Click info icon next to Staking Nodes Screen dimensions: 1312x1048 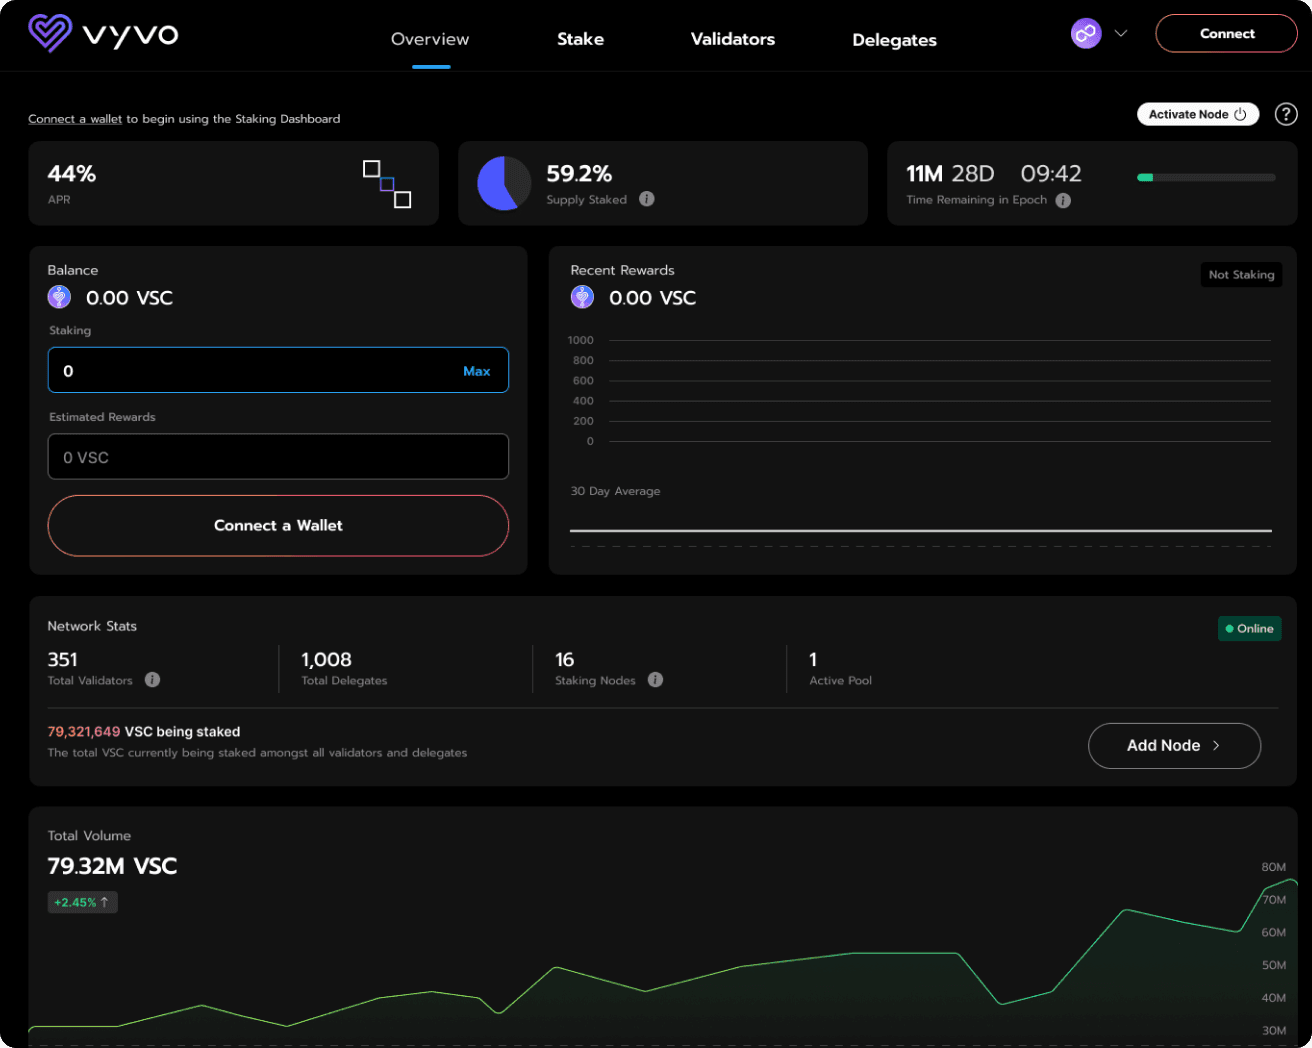[655, 680]
